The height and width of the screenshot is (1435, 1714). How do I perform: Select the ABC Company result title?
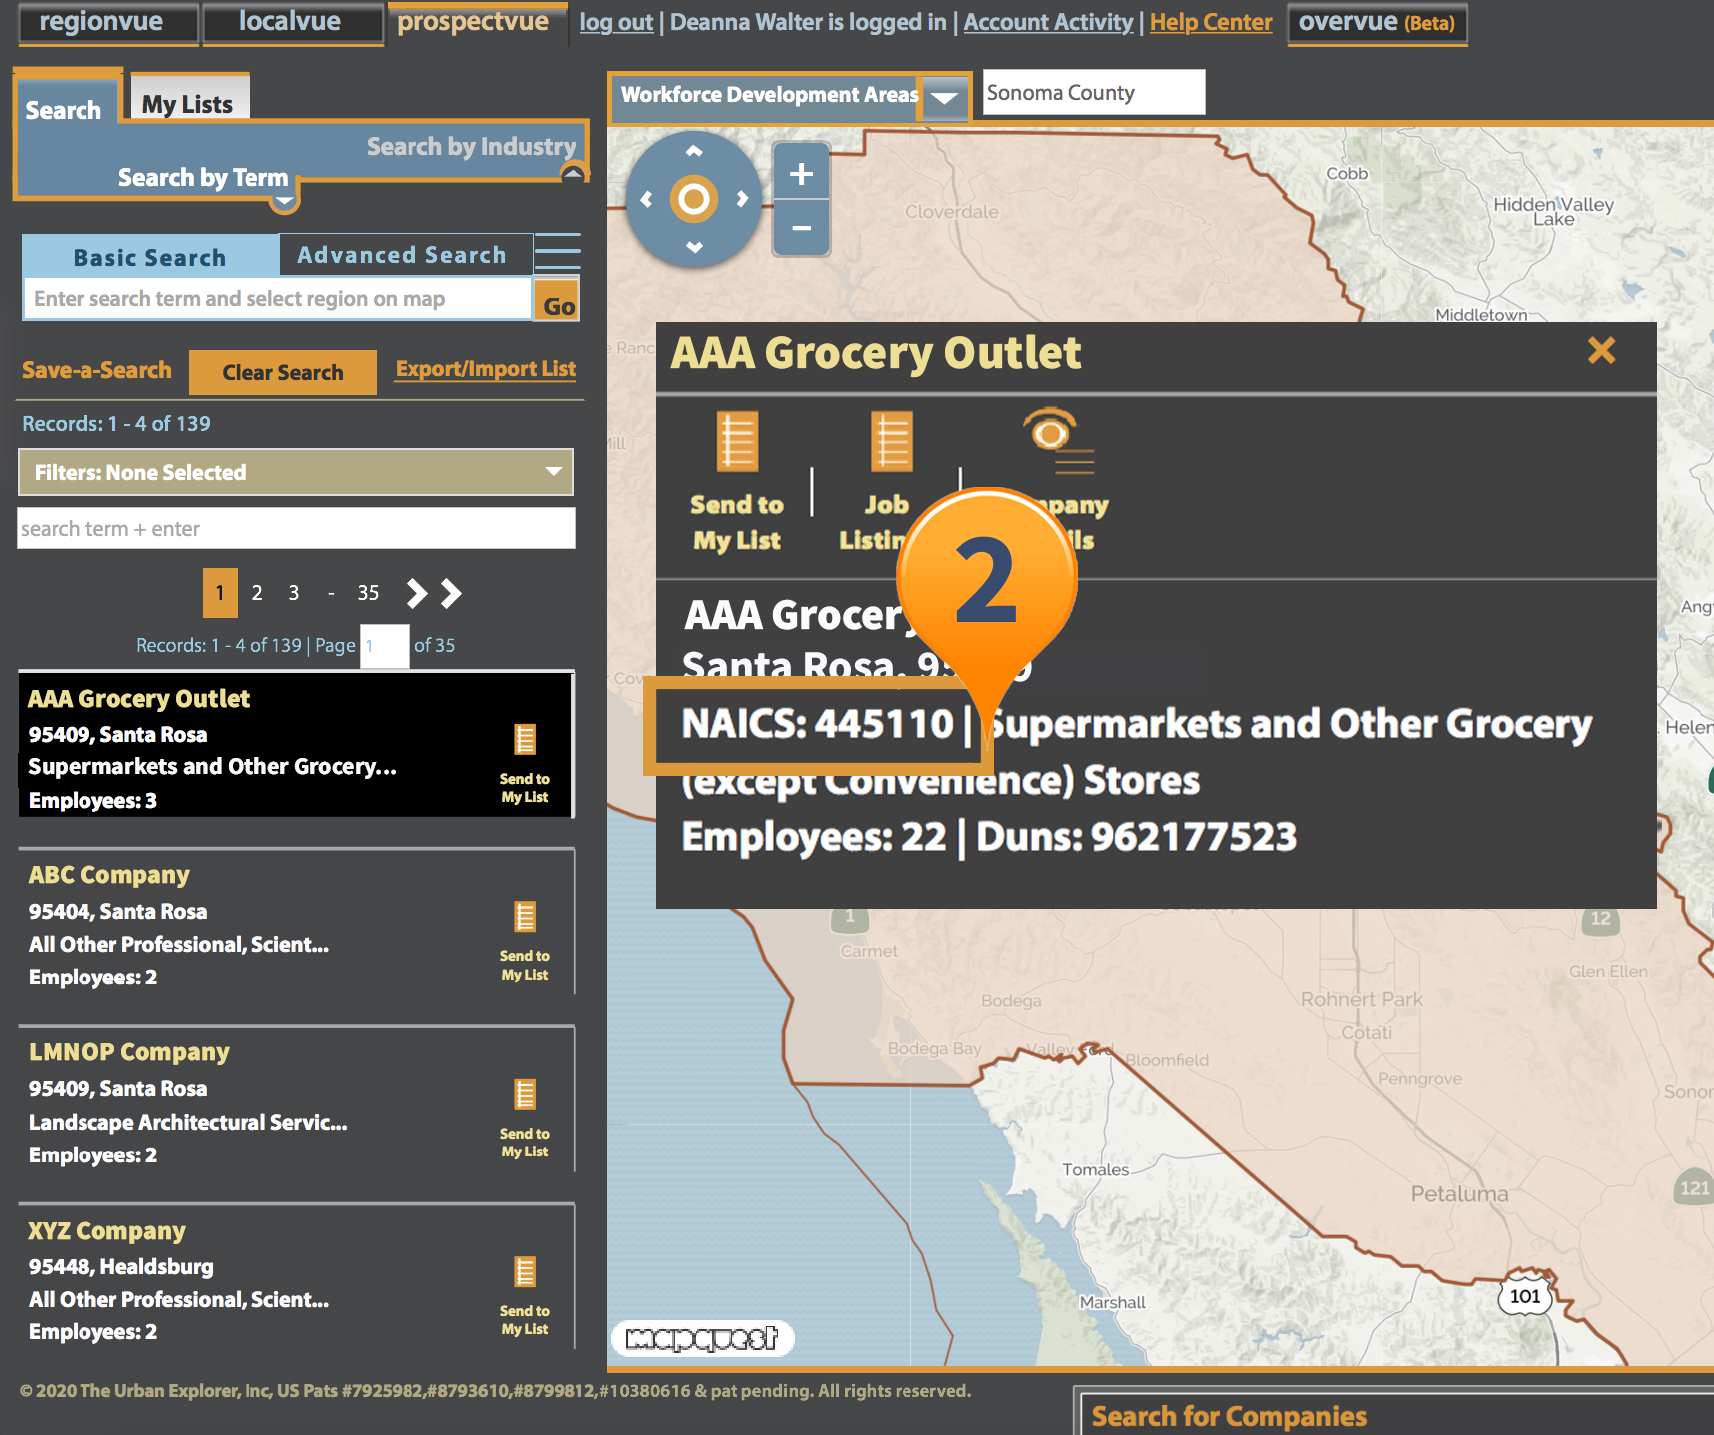pos(109,875)
